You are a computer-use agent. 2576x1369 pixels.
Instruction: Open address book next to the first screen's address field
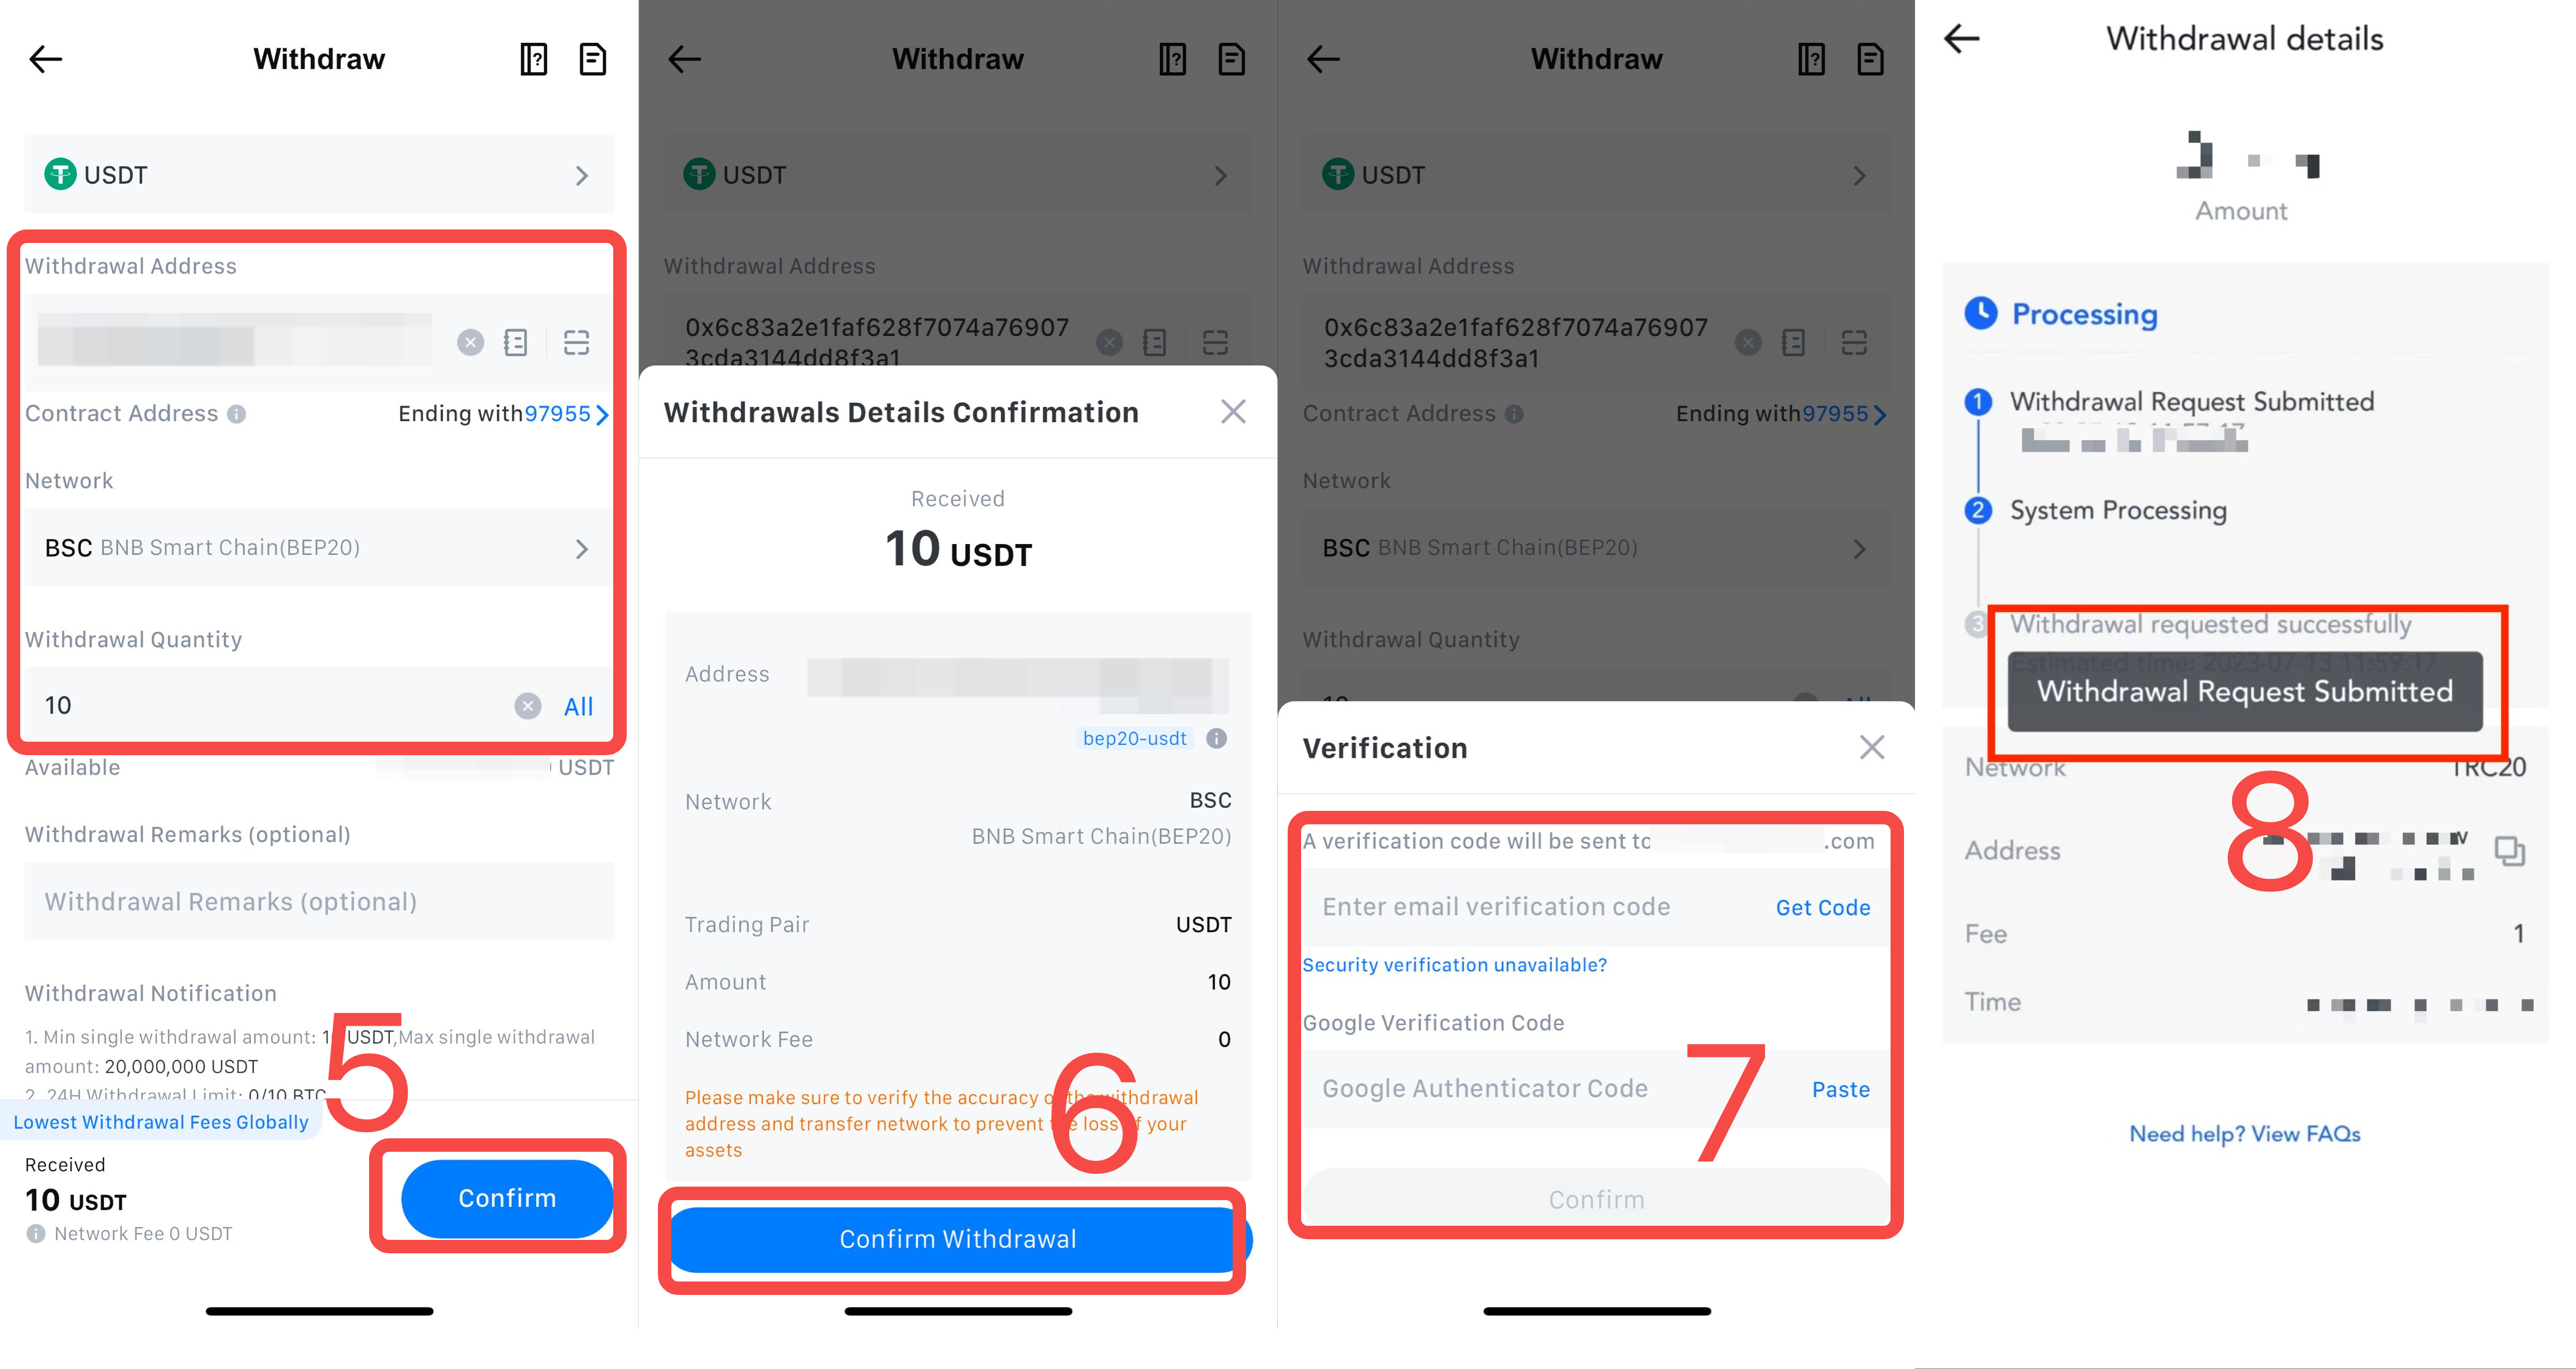point(516,343)
